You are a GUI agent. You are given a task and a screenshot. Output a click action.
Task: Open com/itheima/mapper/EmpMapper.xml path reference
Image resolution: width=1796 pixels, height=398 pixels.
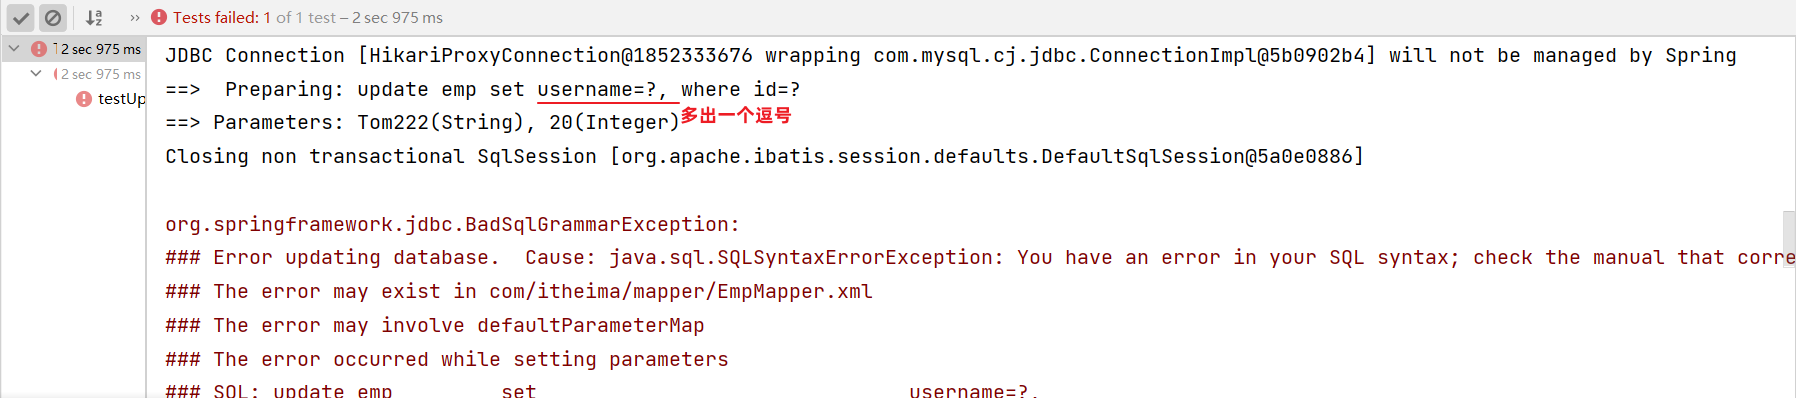coord(681,291)
